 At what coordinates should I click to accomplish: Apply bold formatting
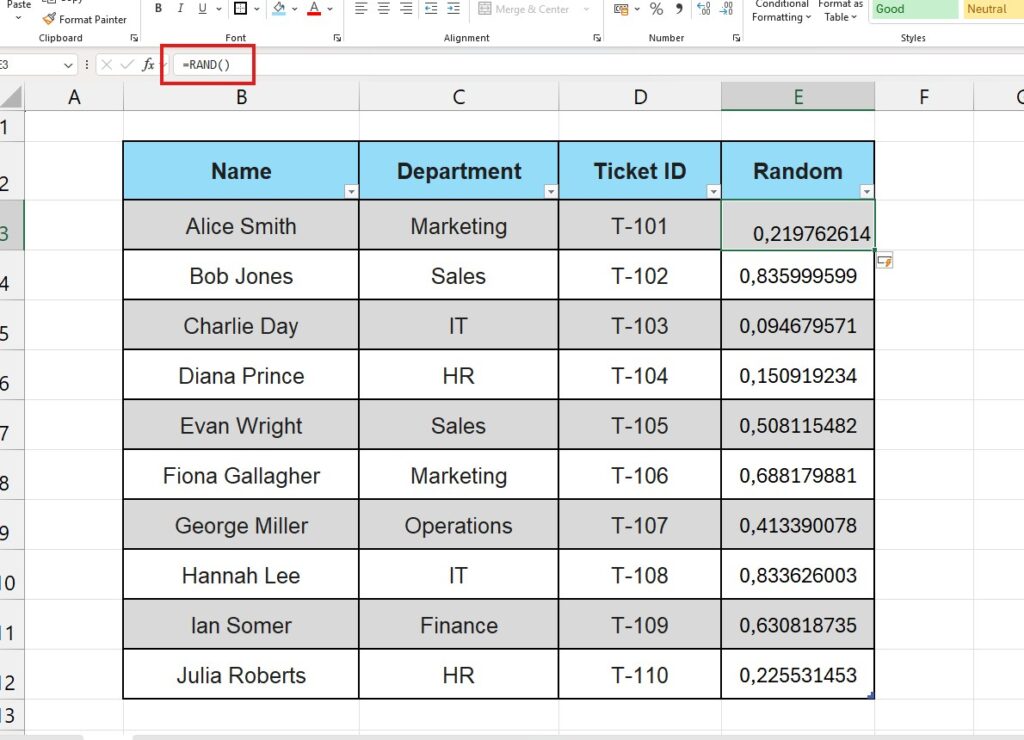159,8
